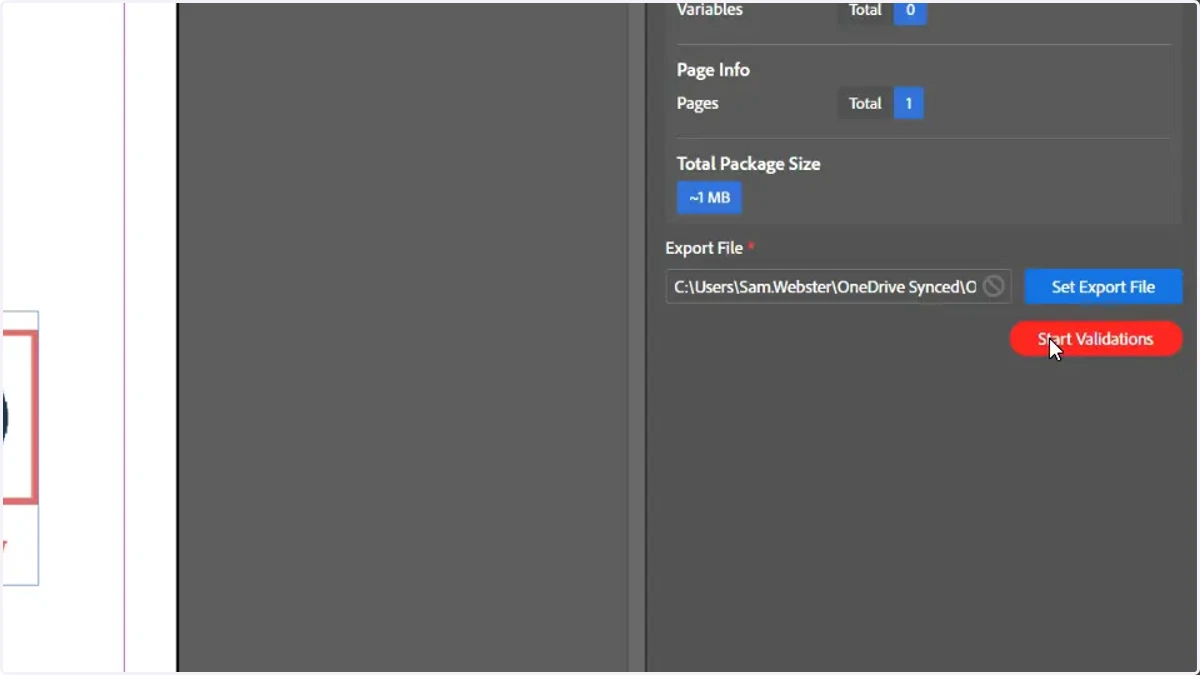Click the Start Validations button
1200x675 pixels.
1096,339
